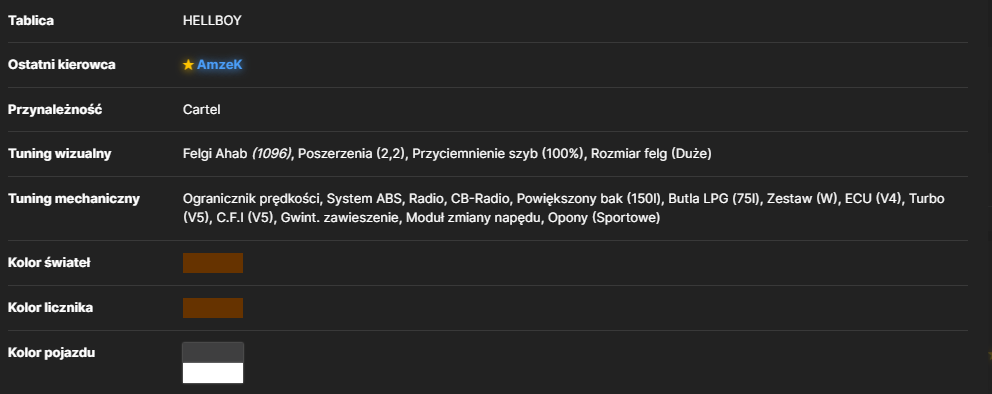This screenshot has height=394, width=992.
Task: Click the Tuning mechaniczny label
Action: point(73,199)
